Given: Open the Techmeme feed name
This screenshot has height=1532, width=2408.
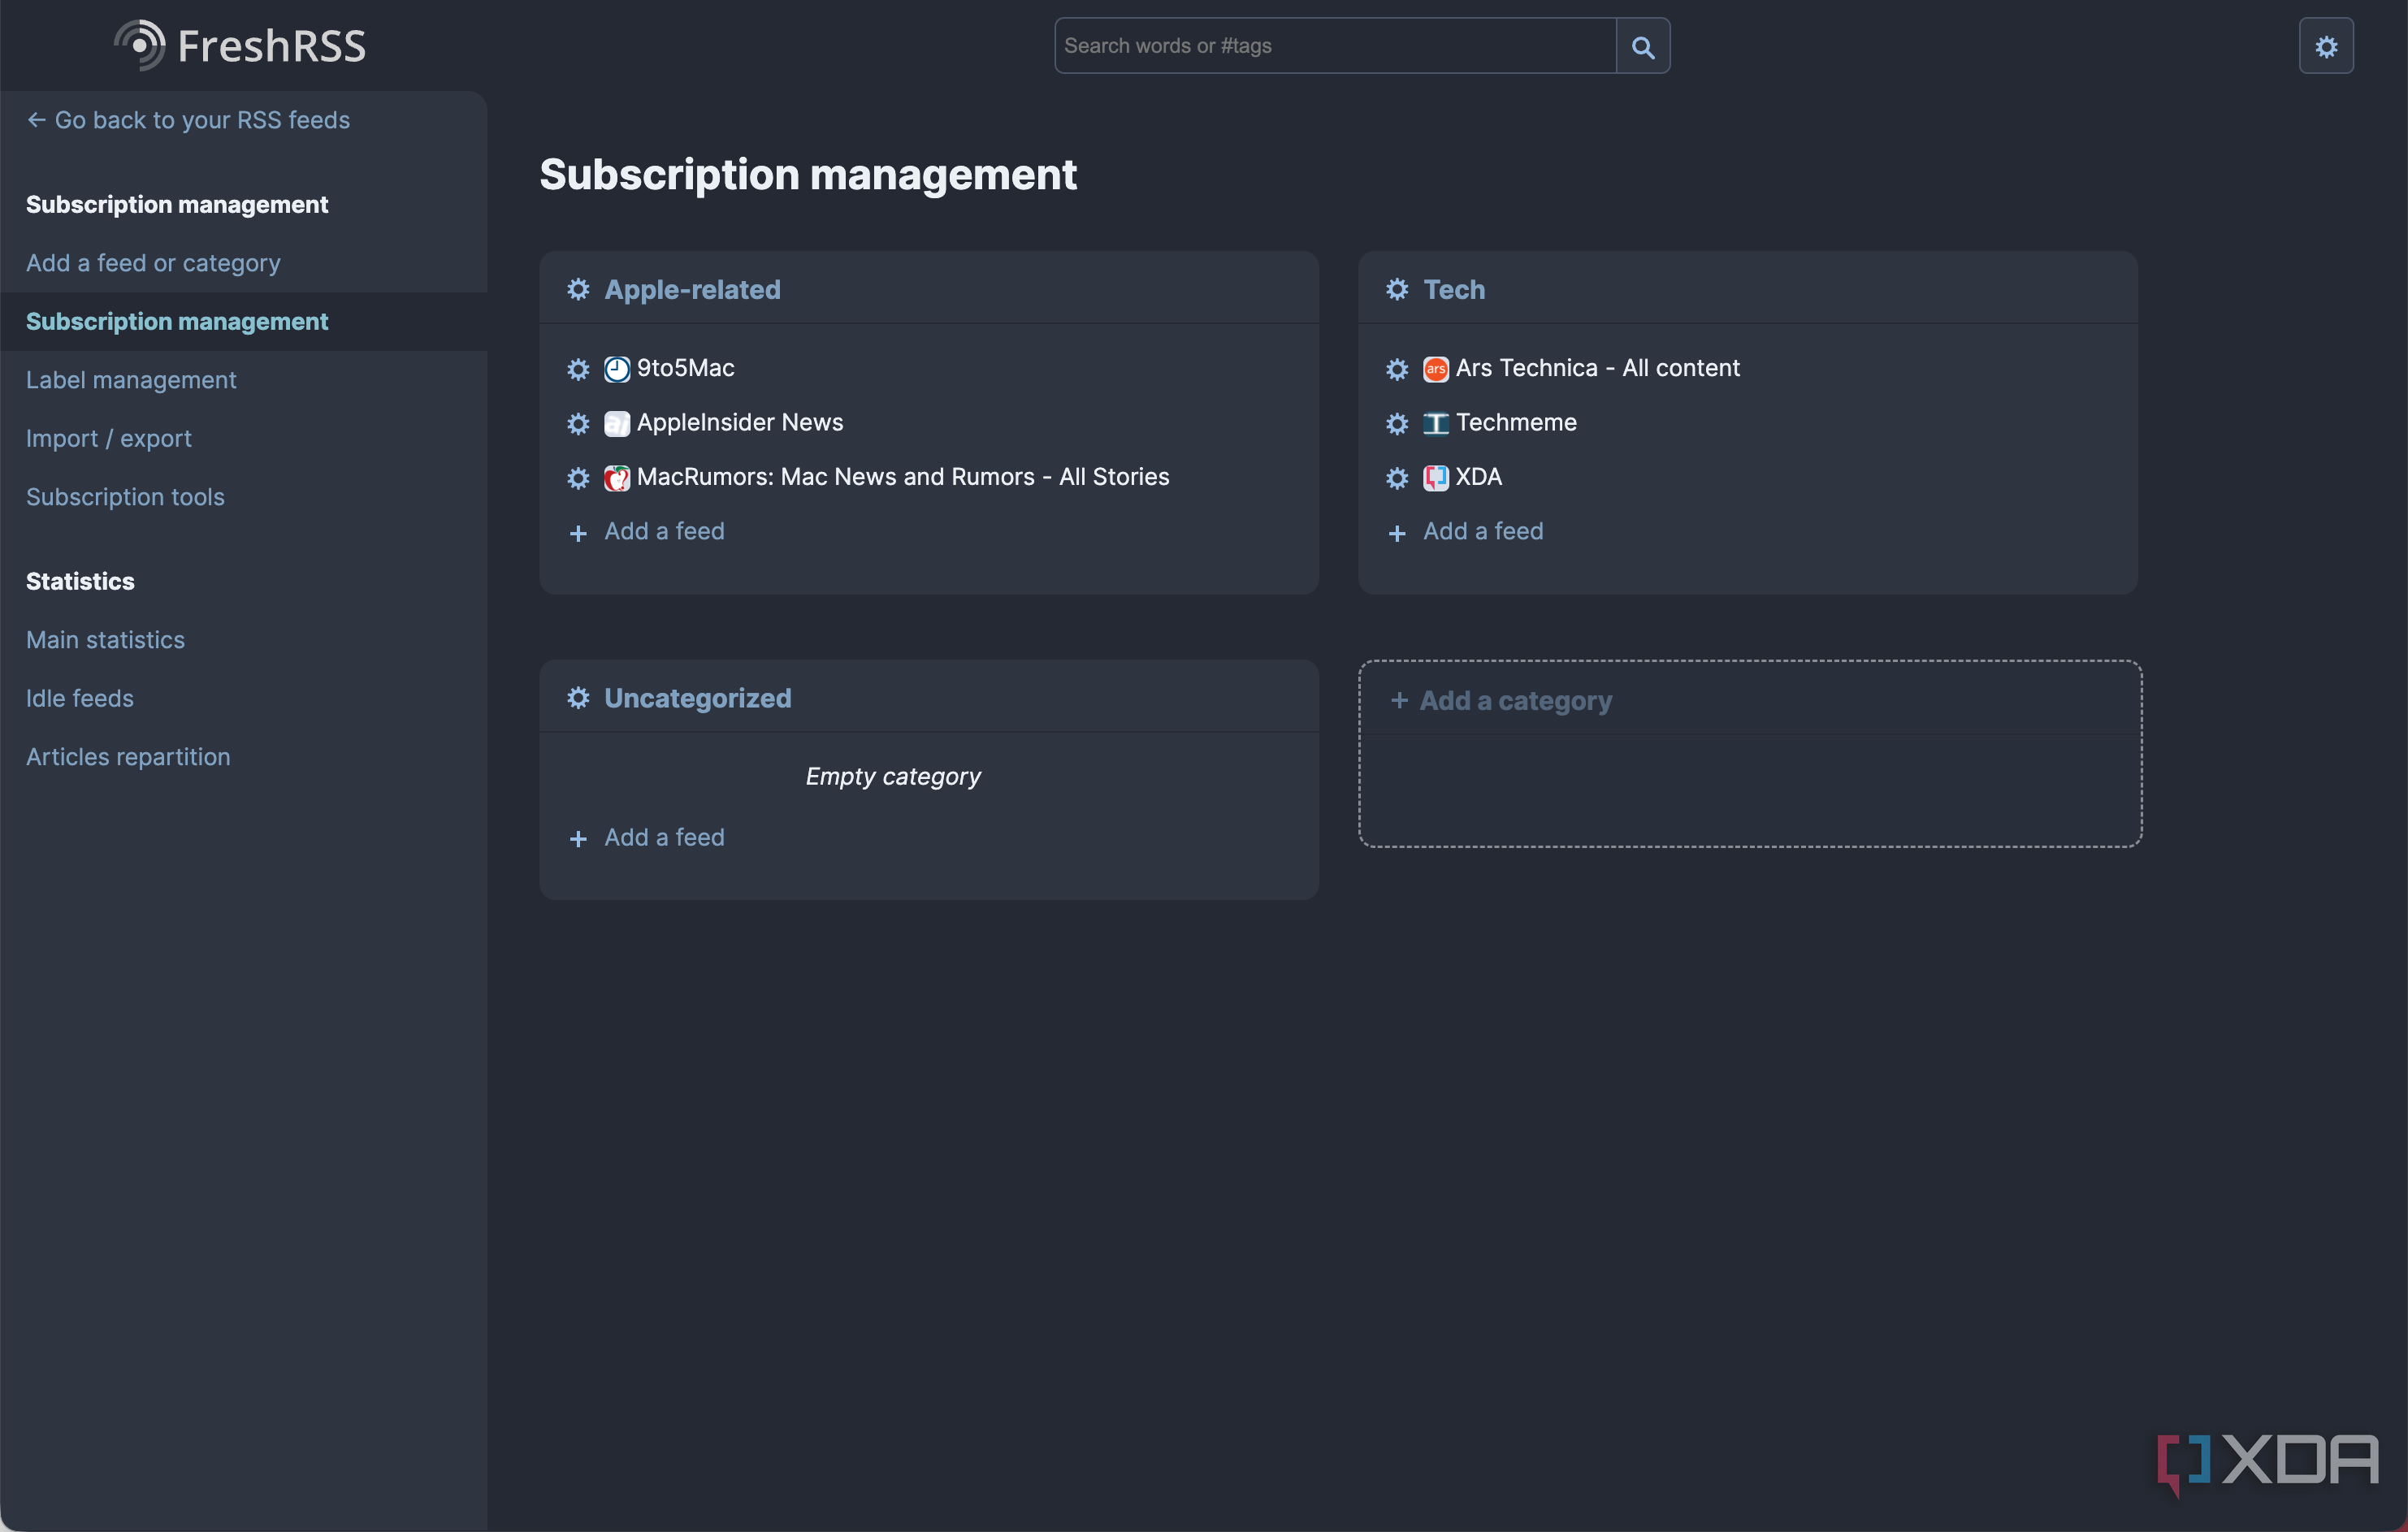Looking at the screenshot, I should pos(1516,423).
